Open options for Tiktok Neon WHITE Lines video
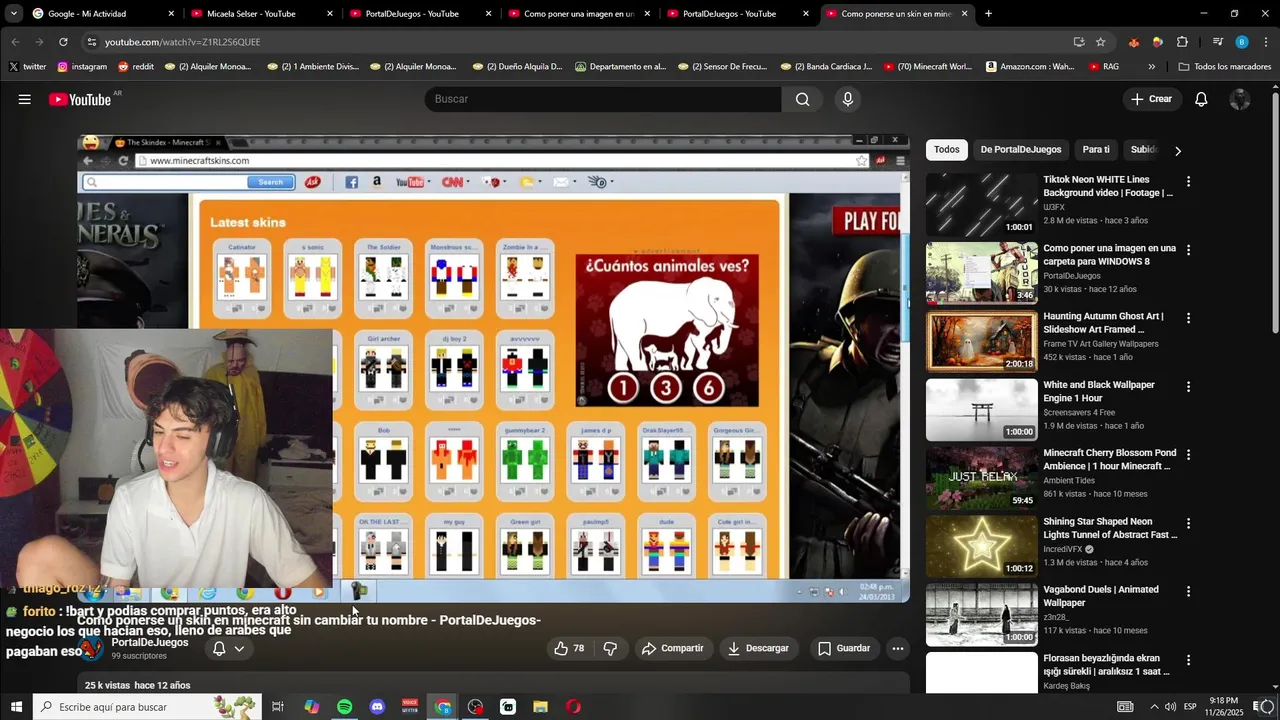 pyautogui.click(x=1188, y=181)
